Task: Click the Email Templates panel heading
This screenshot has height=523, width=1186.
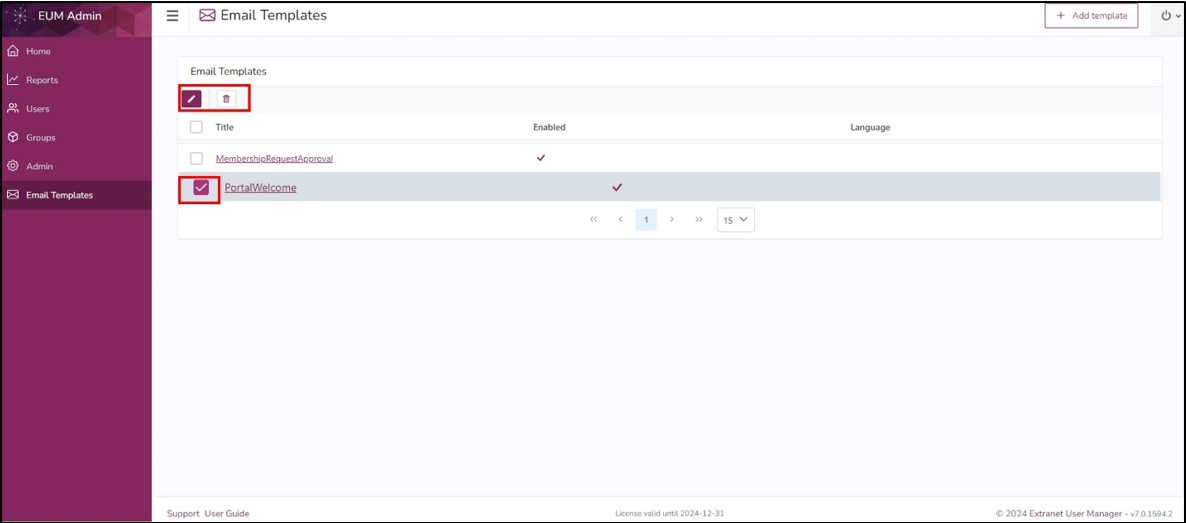Action: click(228, 71)
